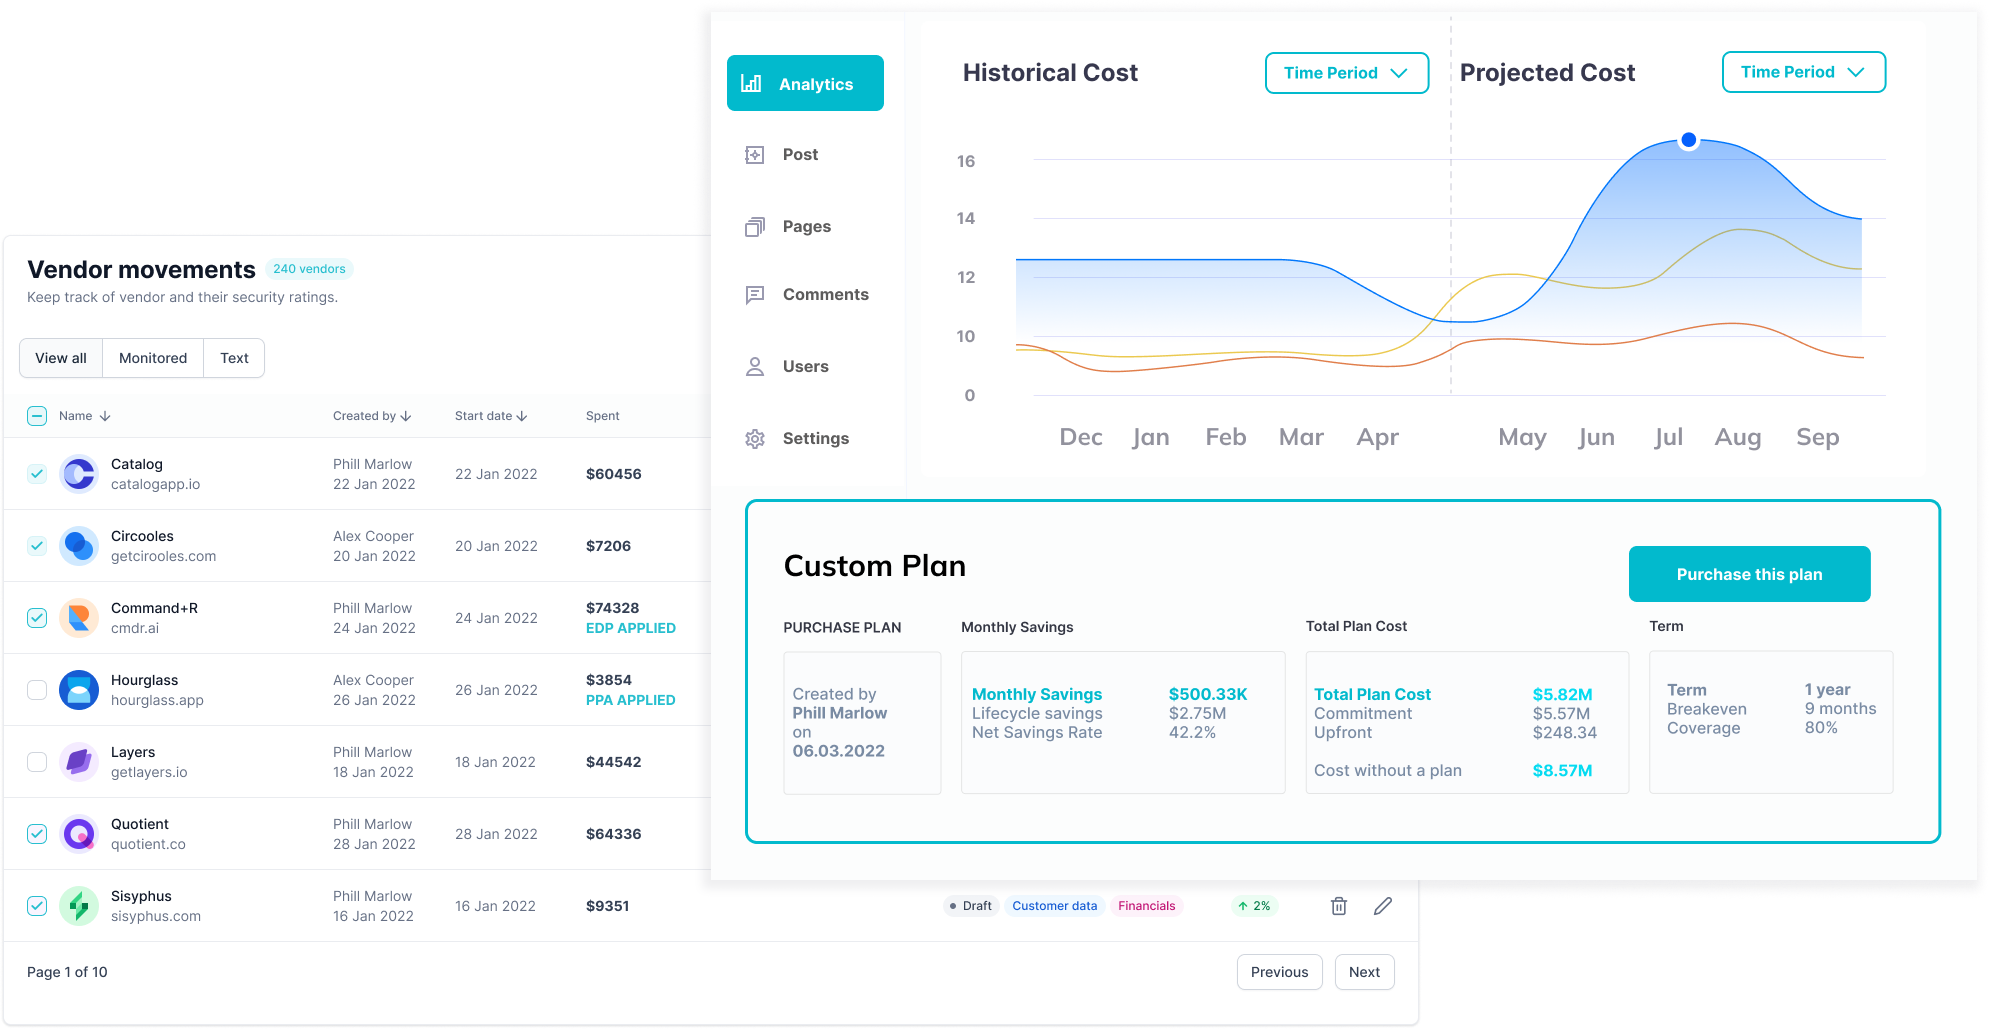Click the PPA APPLIED link
Image resolution: width=1990 pixels, height=1029 pixels.
(631, 700)
